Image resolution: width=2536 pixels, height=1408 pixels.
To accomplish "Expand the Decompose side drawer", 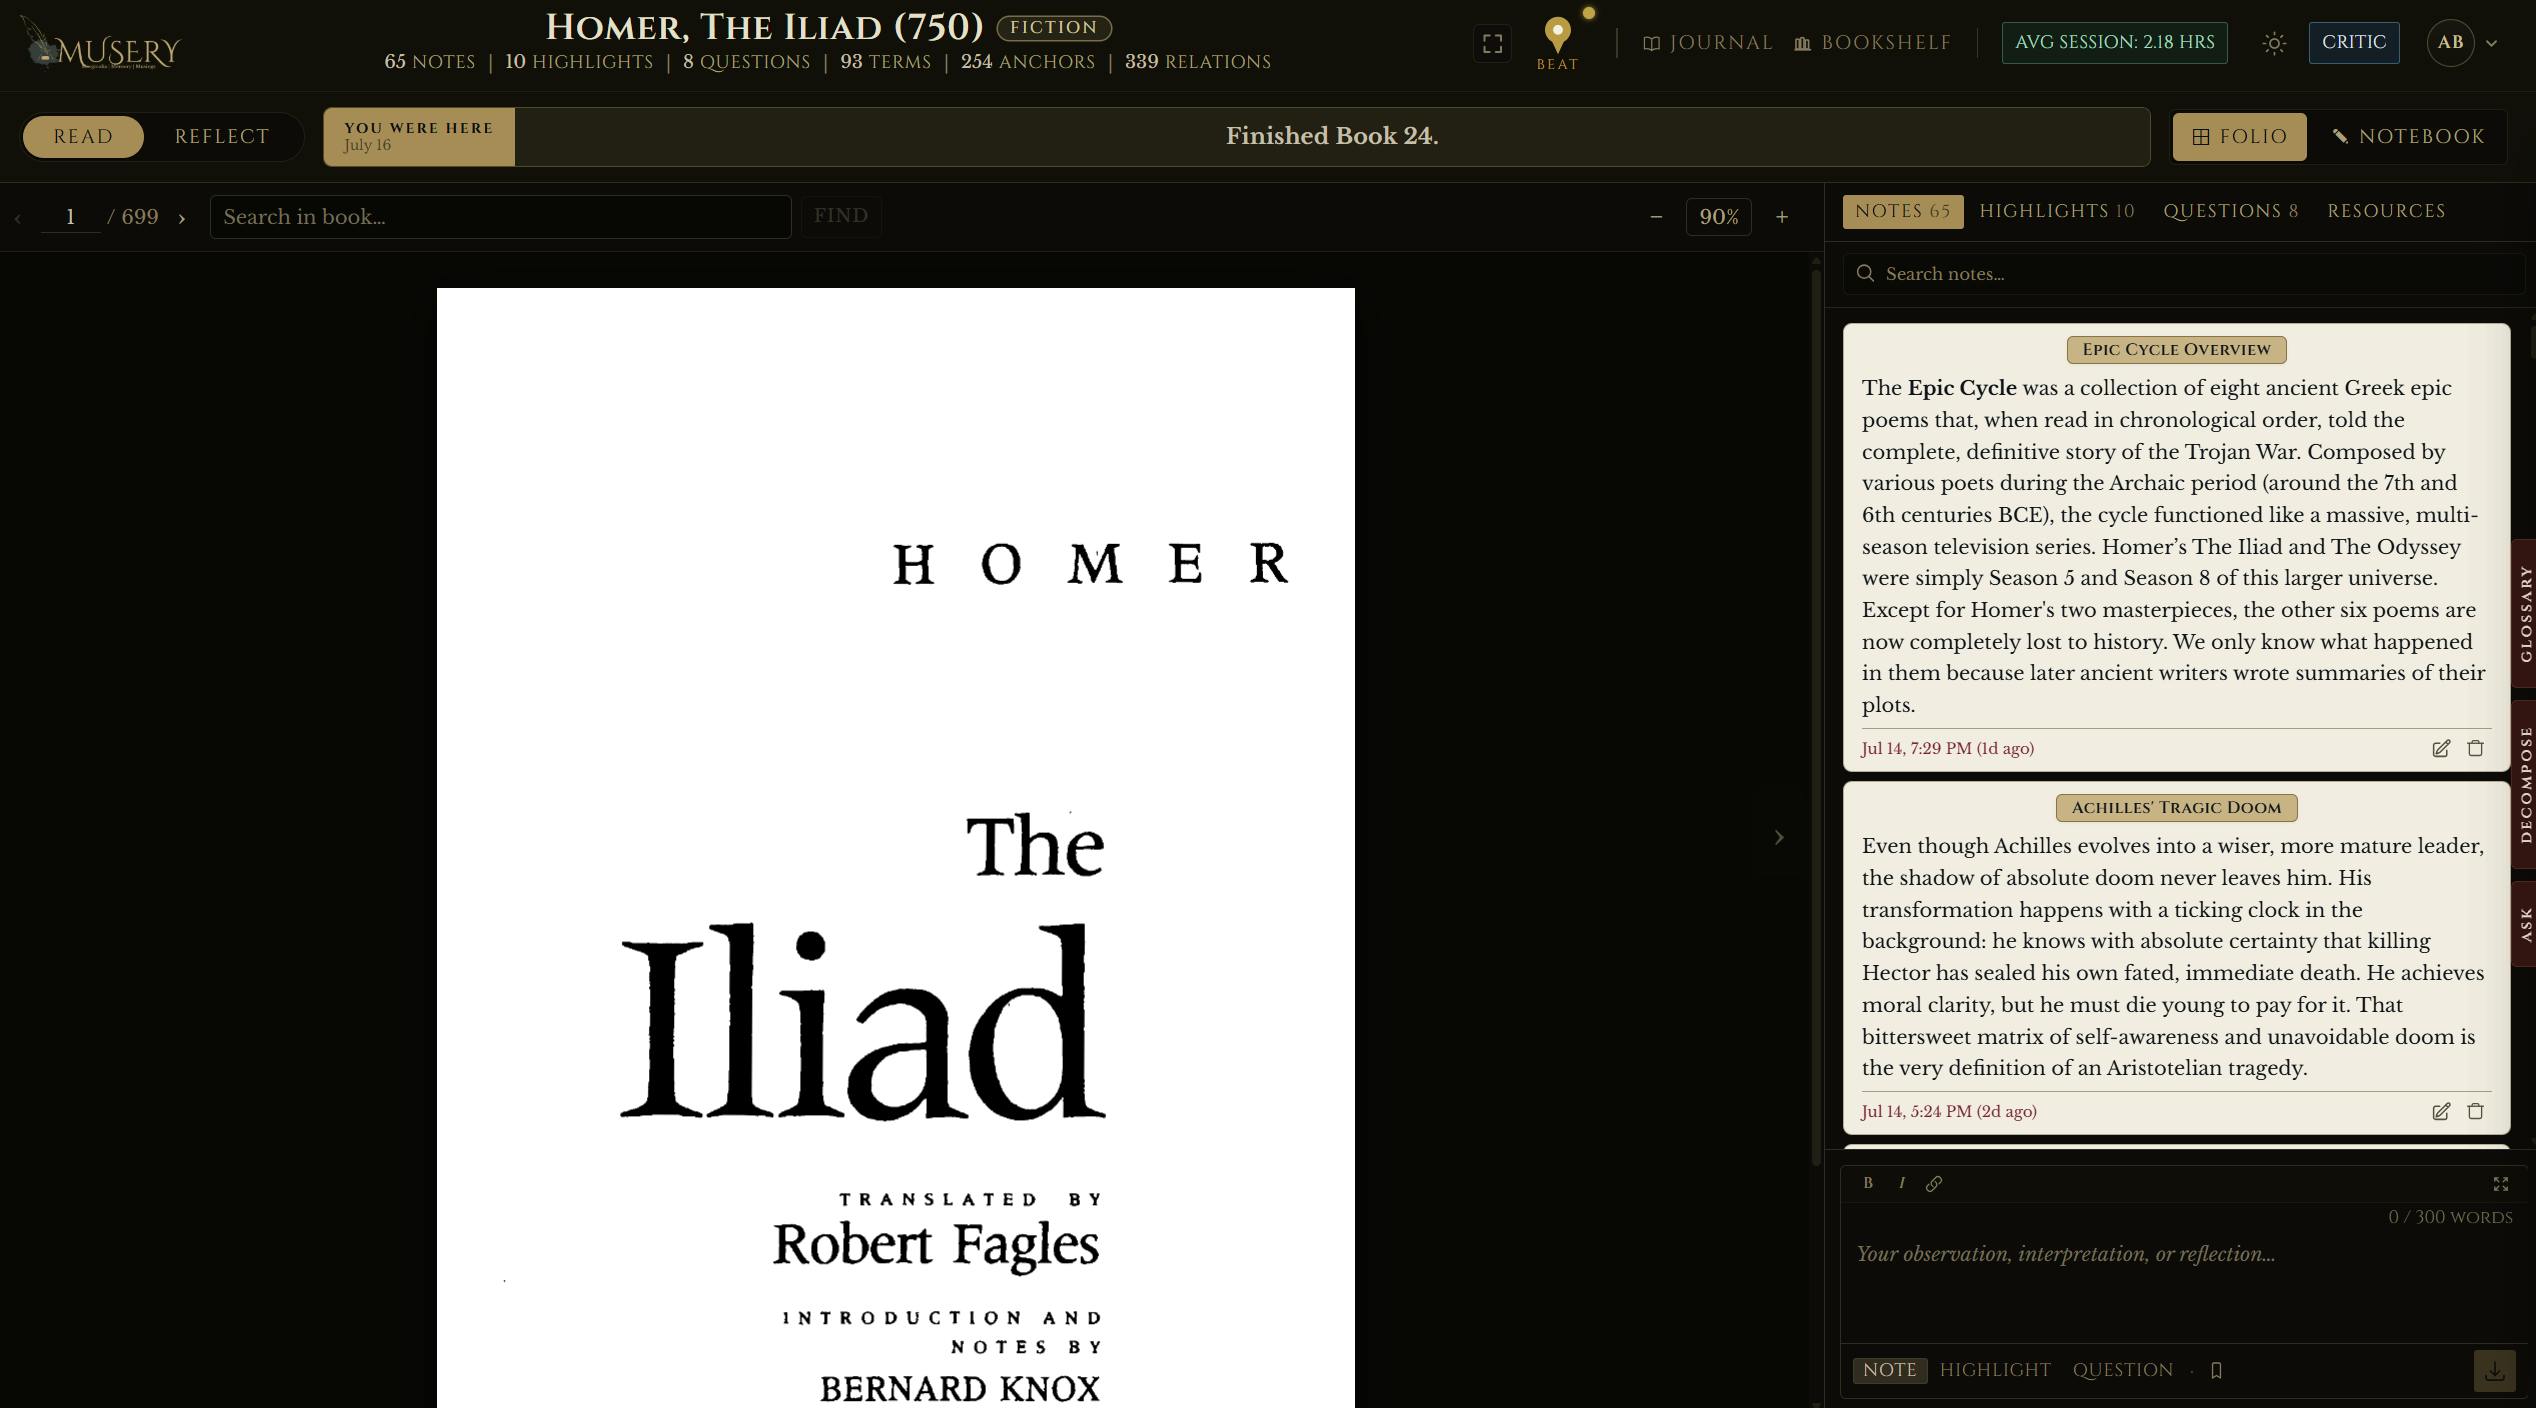I will point(2525,785).
